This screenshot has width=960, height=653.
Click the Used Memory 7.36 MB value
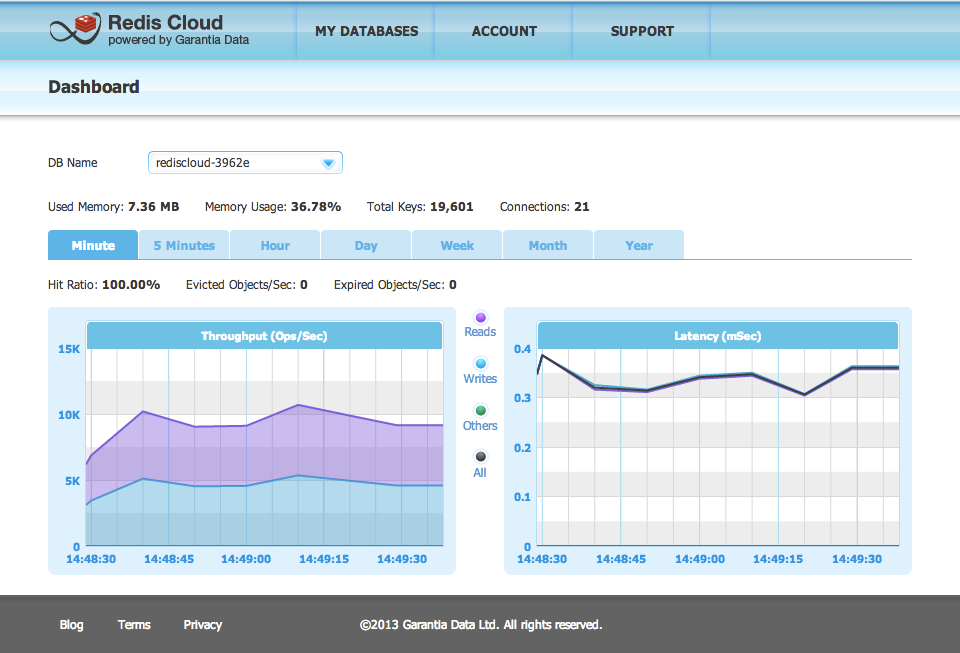pos(154,207)
